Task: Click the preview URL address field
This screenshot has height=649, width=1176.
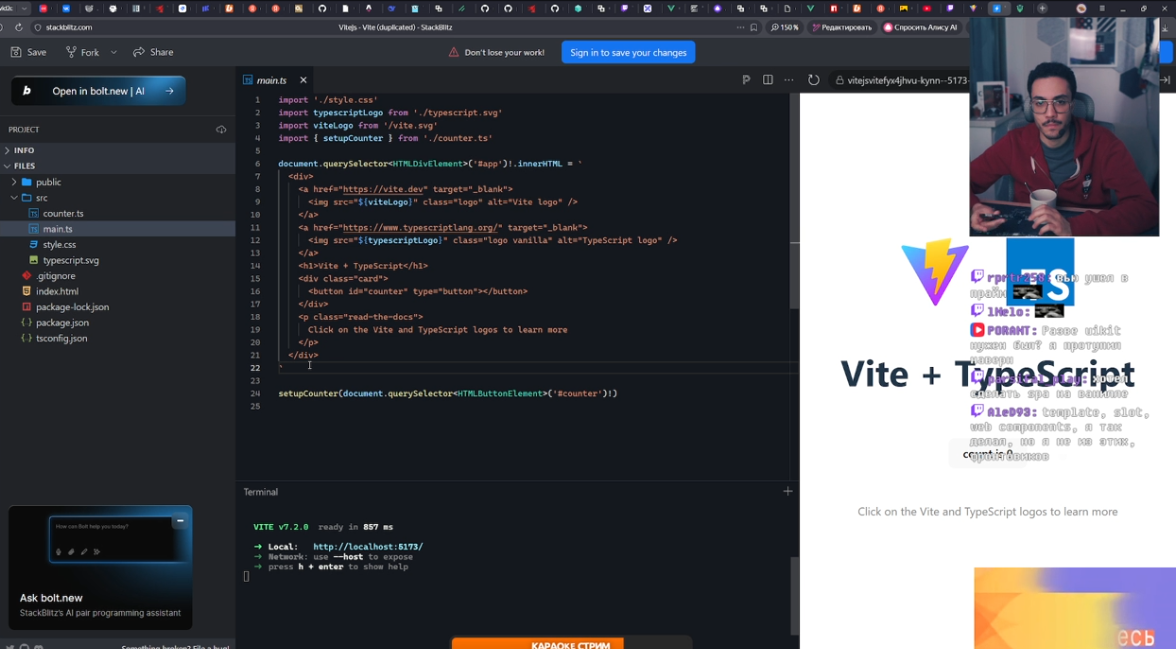Action: tap(900, 80)
